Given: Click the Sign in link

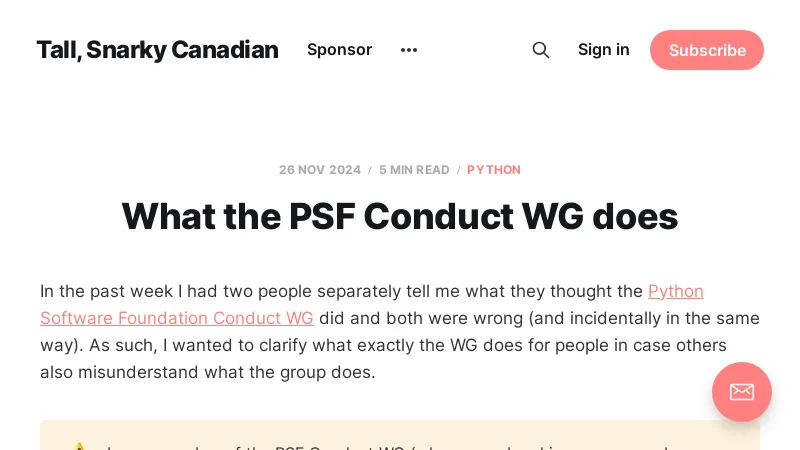Looking at the screenshot, I should 604,50.
